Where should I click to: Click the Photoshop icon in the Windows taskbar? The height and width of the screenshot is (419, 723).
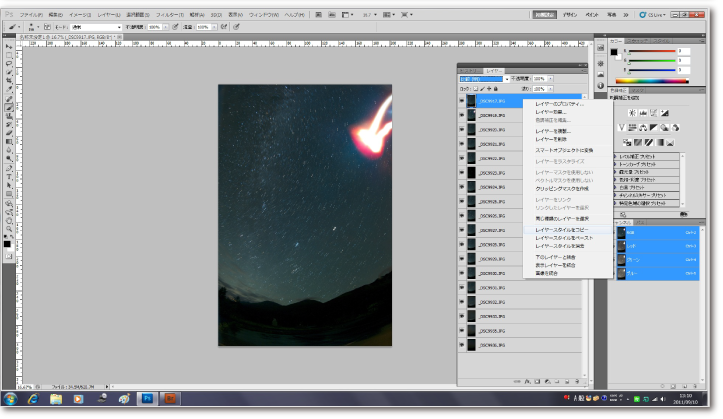149,398
